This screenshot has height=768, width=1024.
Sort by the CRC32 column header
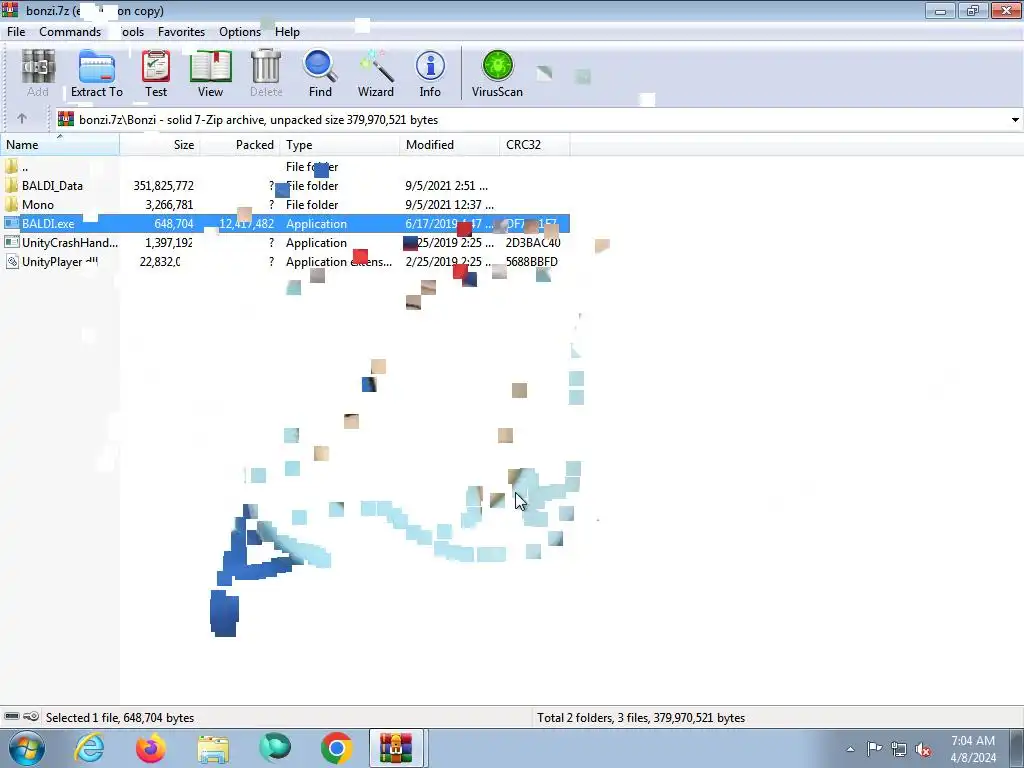tap(535, 144)
